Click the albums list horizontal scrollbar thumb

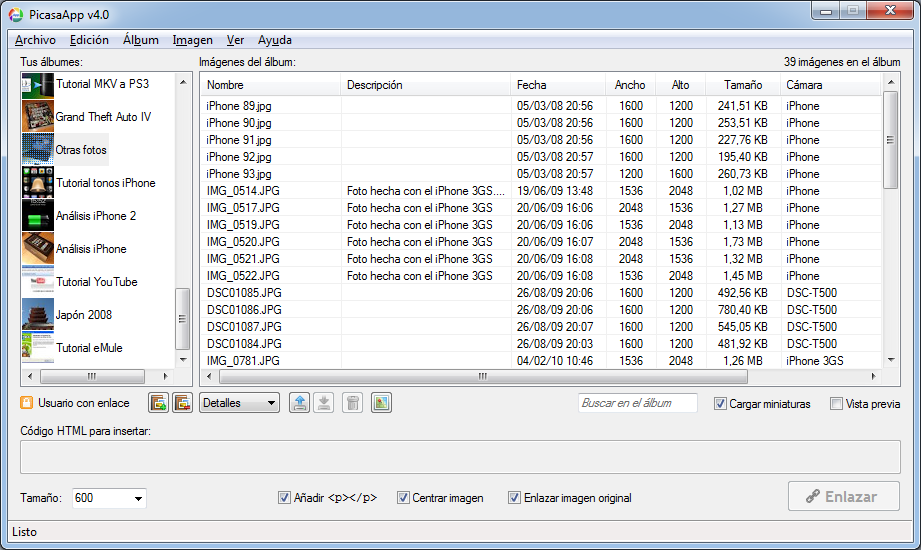click(x=92, y=376)
